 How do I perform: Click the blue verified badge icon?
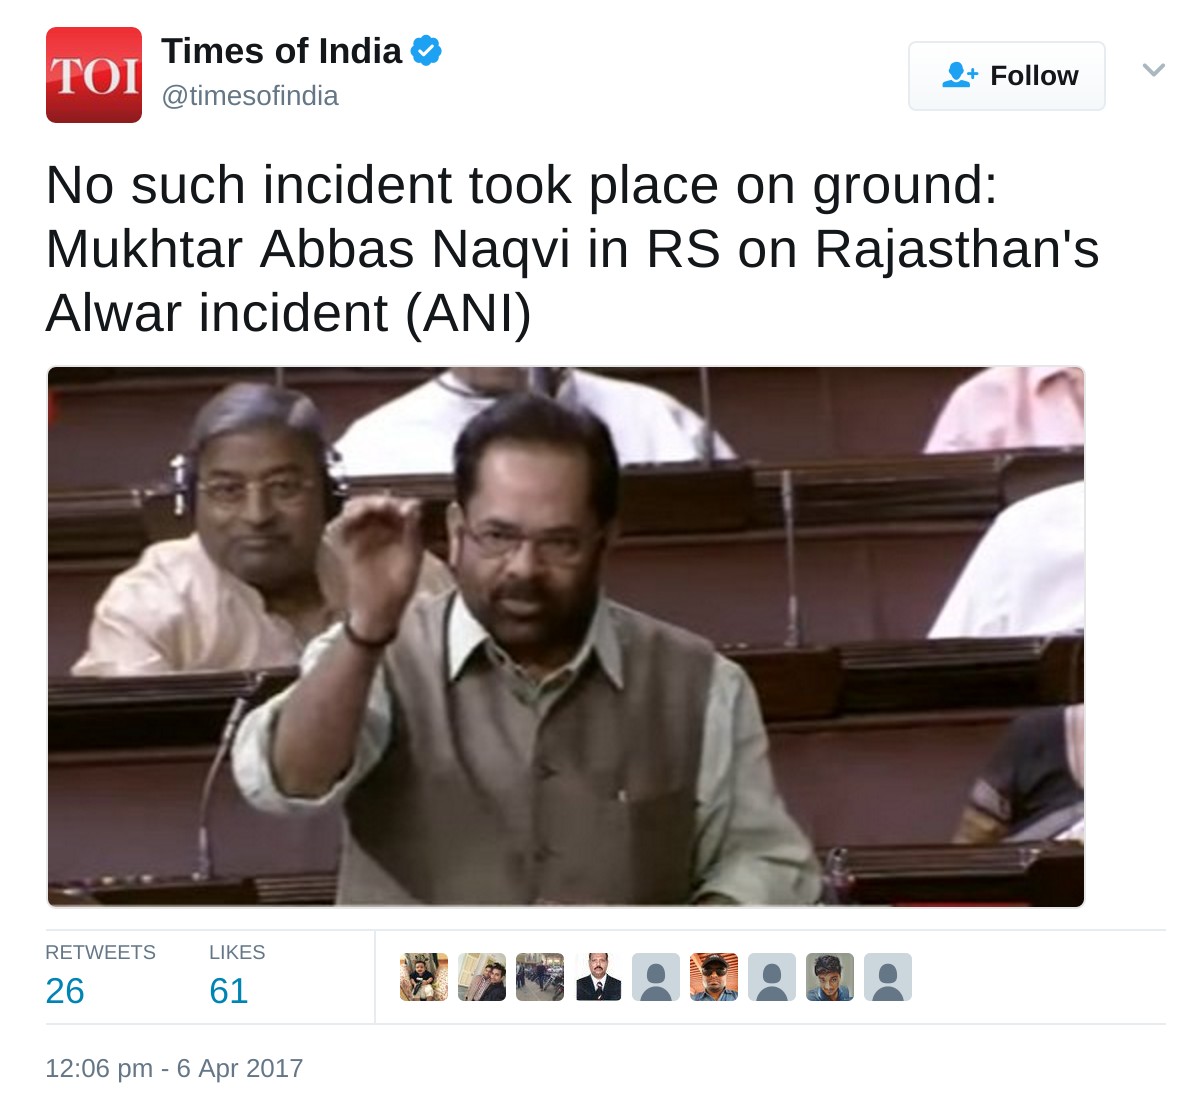coord(426,51)
